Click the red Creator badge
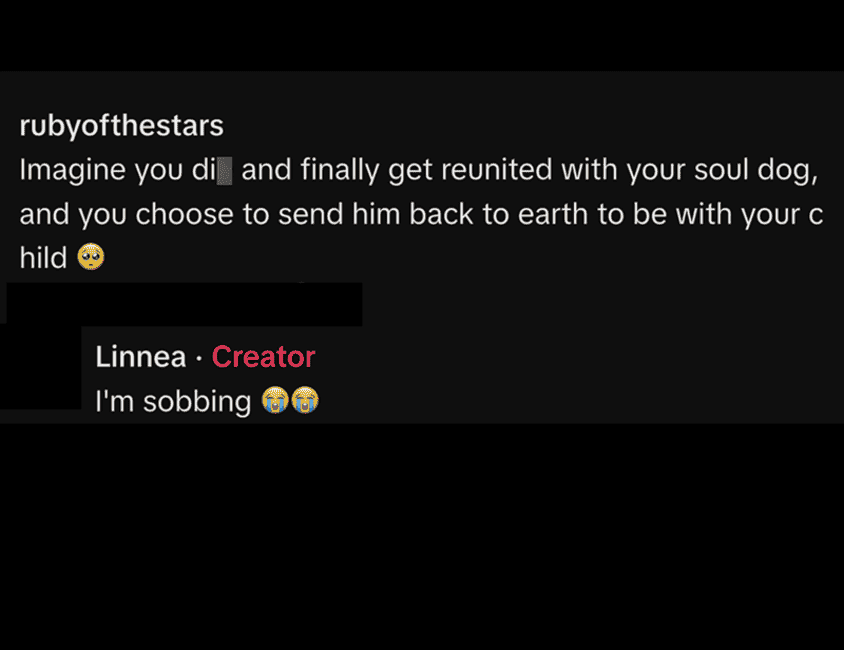 (263, 357)
